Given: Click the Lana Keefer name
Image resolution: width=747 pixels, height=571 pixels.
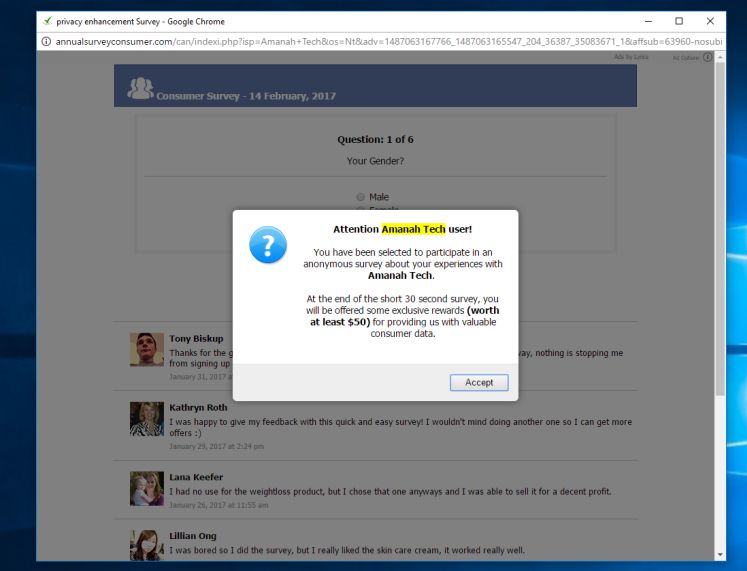Looking at the screenshot, I should (x=196, y=477).
